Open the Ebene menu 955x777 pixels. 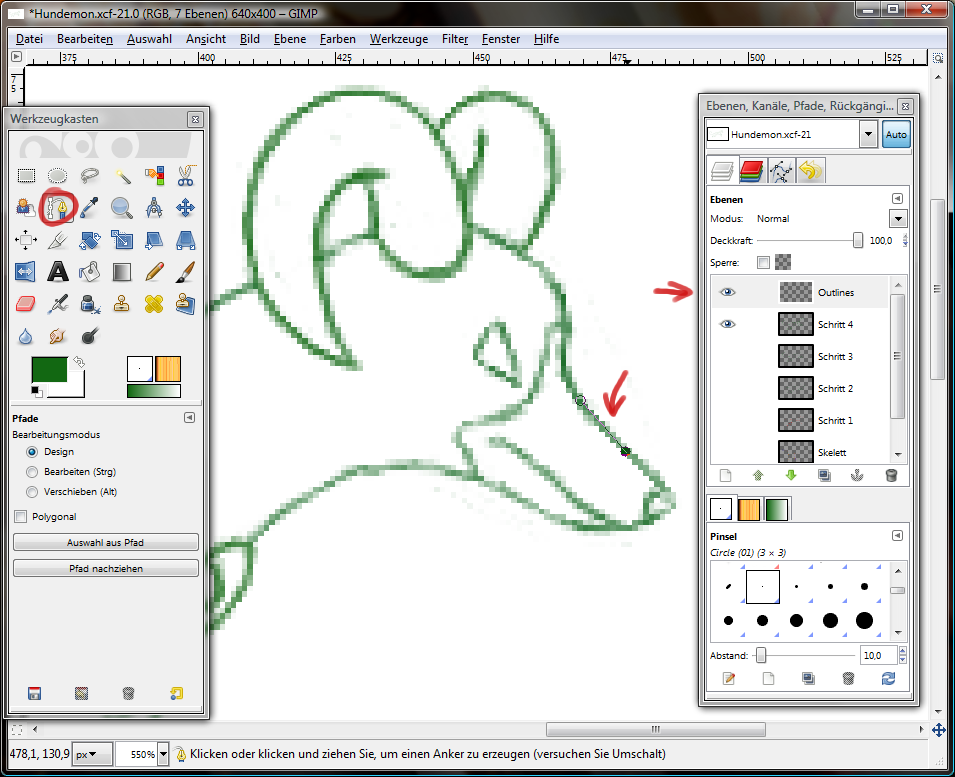(x=290, y=39)
